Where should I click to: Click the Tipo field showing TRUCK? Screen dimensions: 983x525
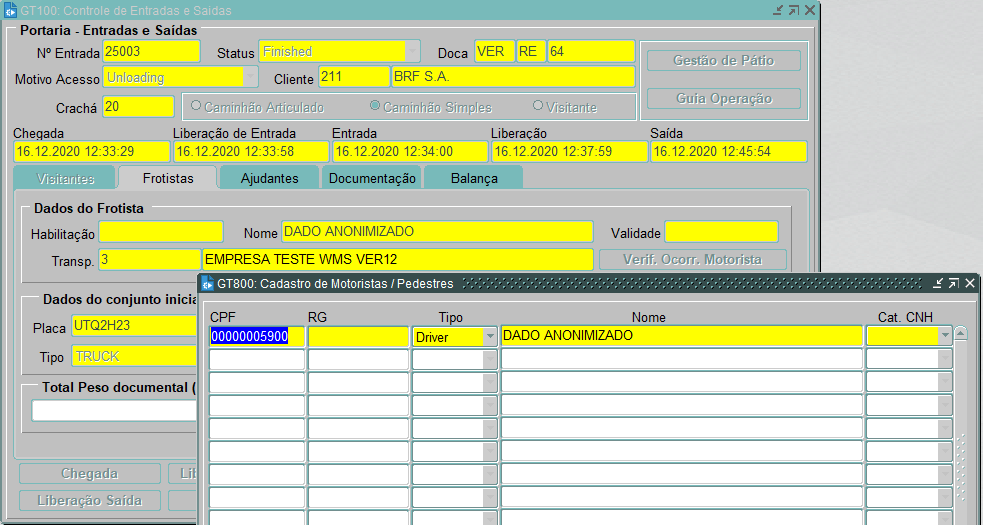(134, 356)
